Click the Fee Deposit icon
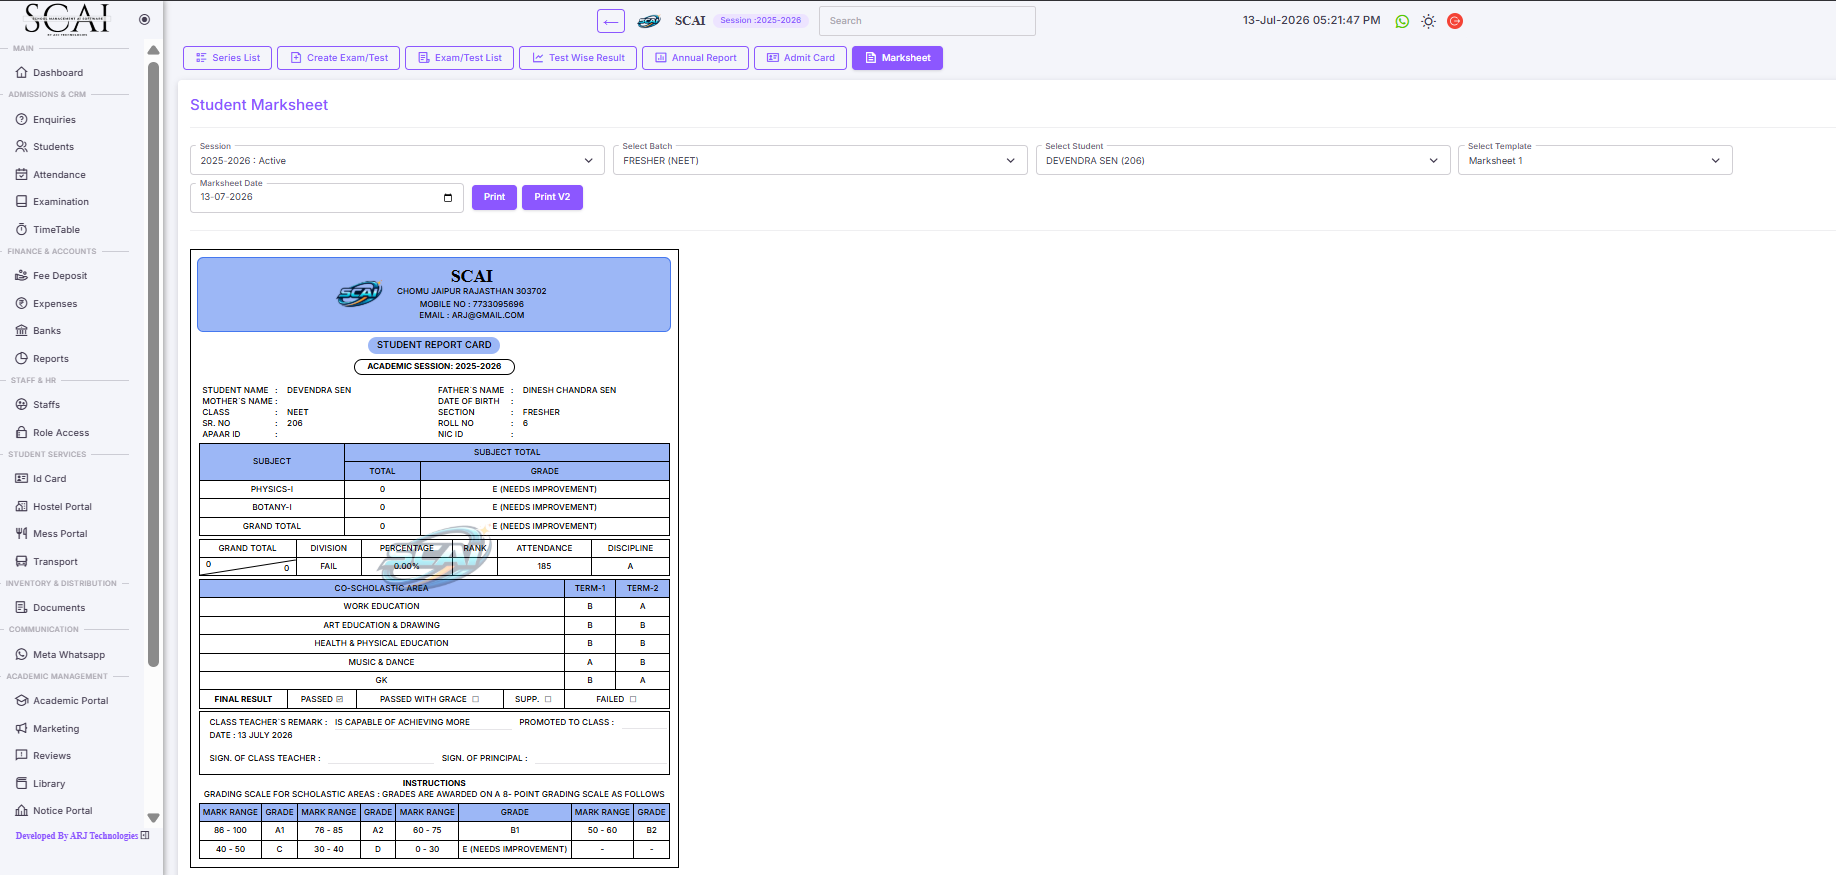The width and height of the screenshot is (1836, 875). pos(22,275)
